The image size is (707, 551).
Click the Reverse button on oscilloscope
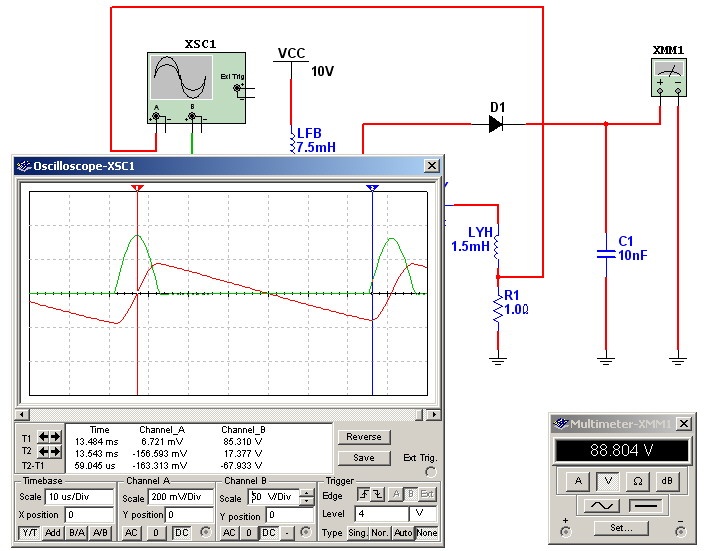[363, 437]
